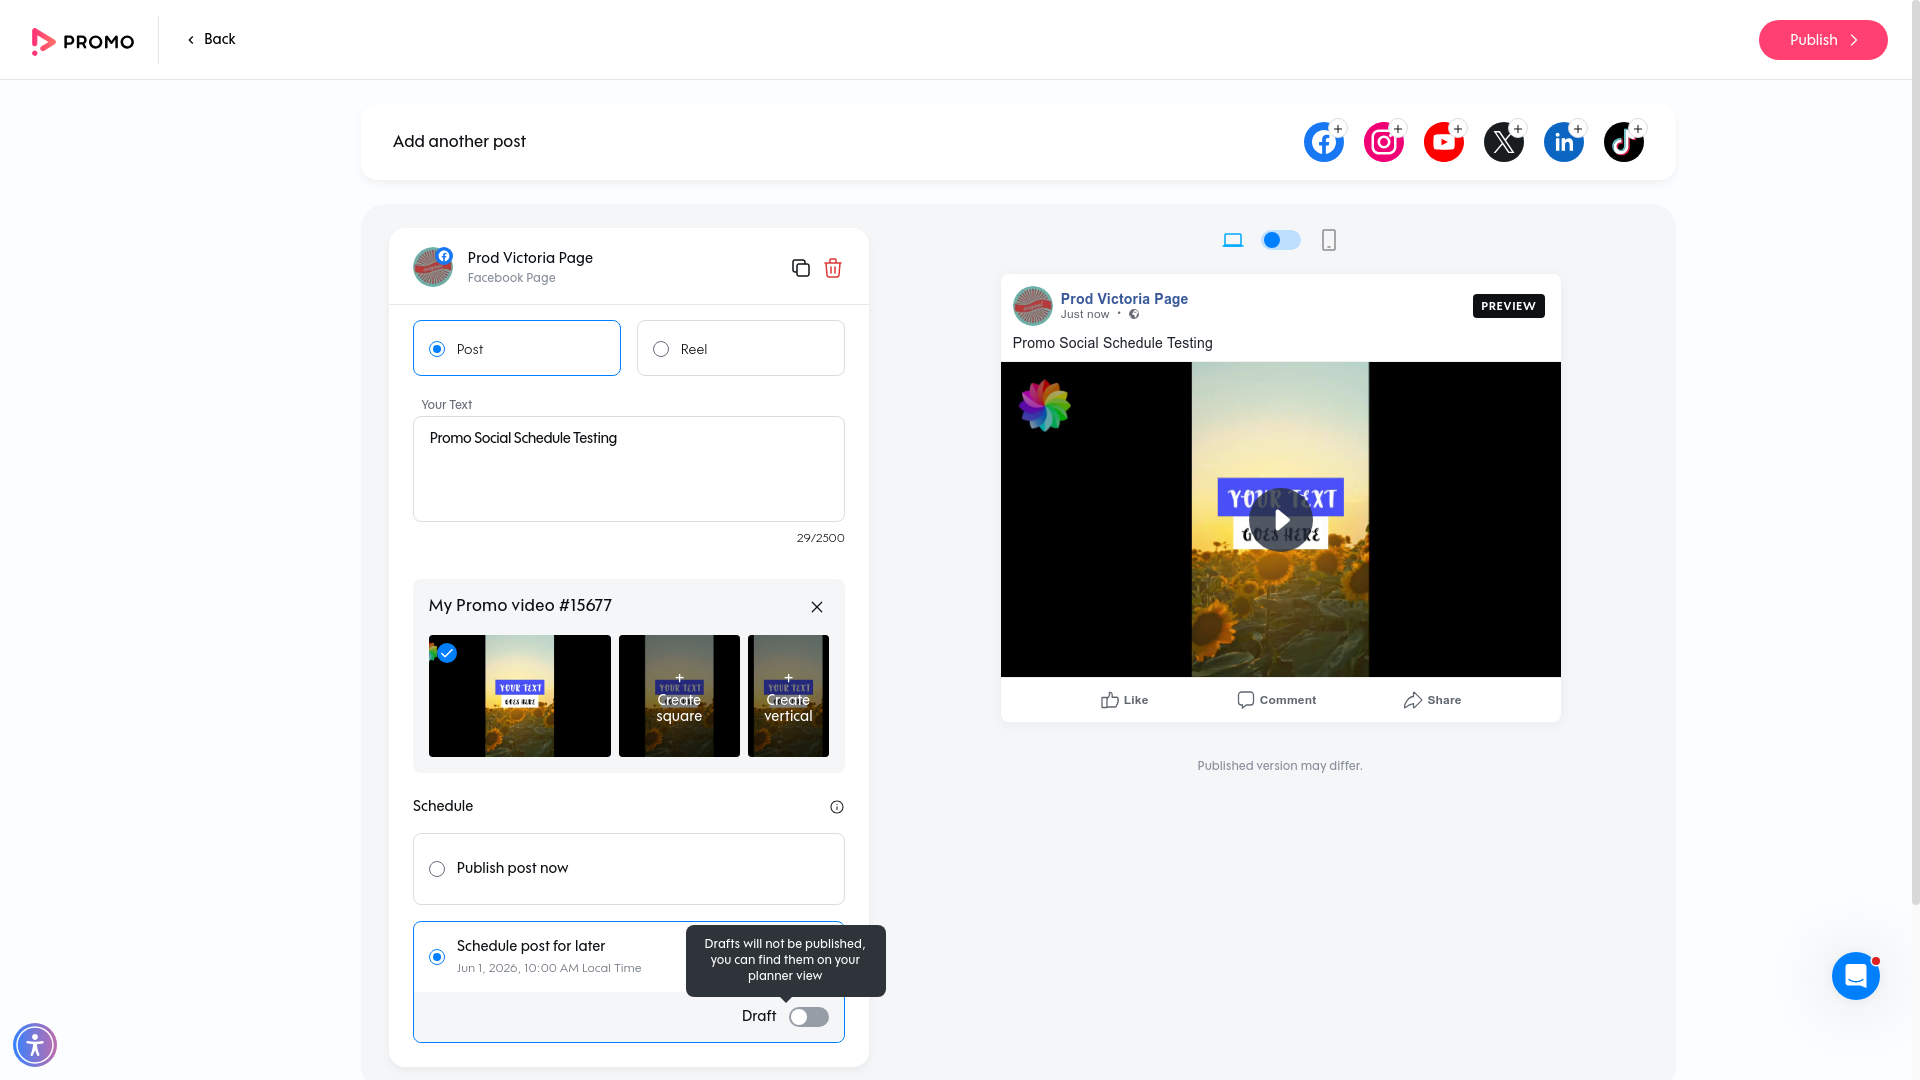Open the accessibility menu
Viewport: 1920px width, 1080px height.
[x=35, y=1044]
